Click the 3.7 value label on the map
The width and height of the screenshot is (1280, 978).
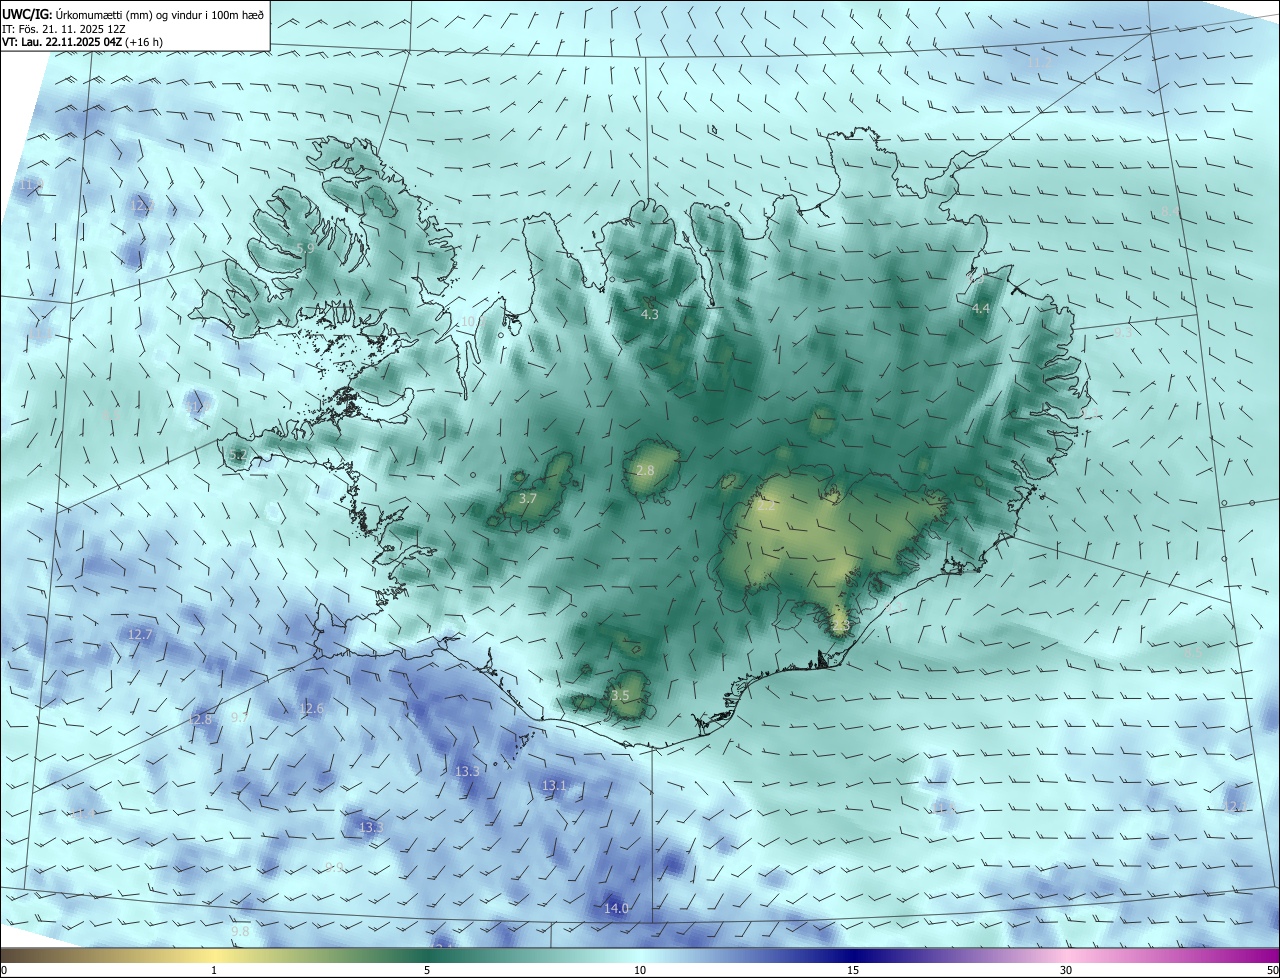(529, 498)
